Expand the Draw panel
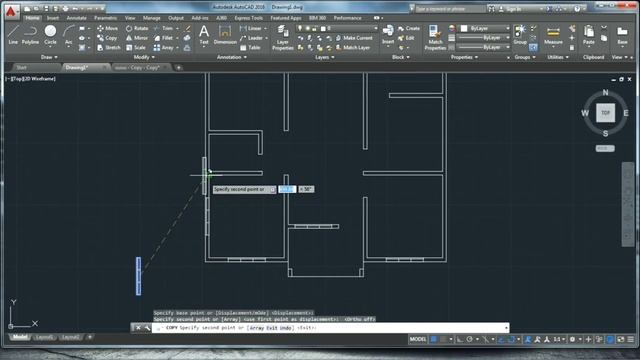 49,57
